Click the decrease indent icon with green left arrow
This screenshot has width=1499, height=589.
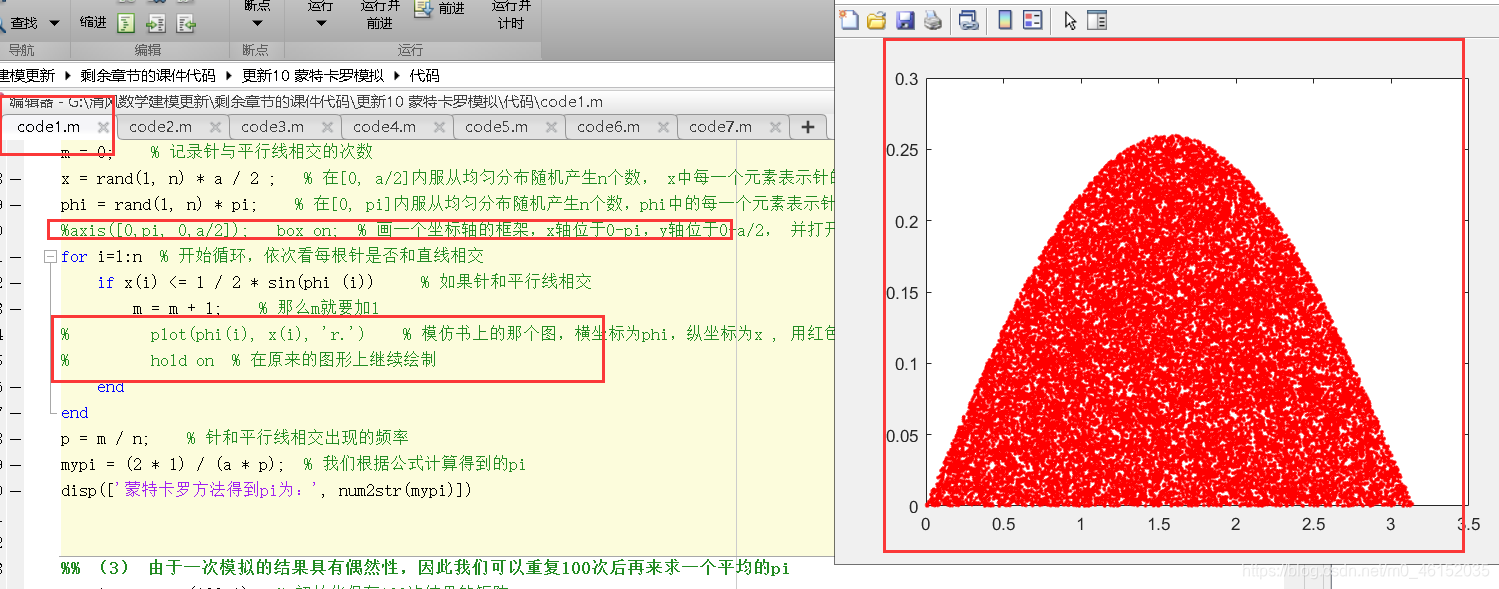point(186,23)
